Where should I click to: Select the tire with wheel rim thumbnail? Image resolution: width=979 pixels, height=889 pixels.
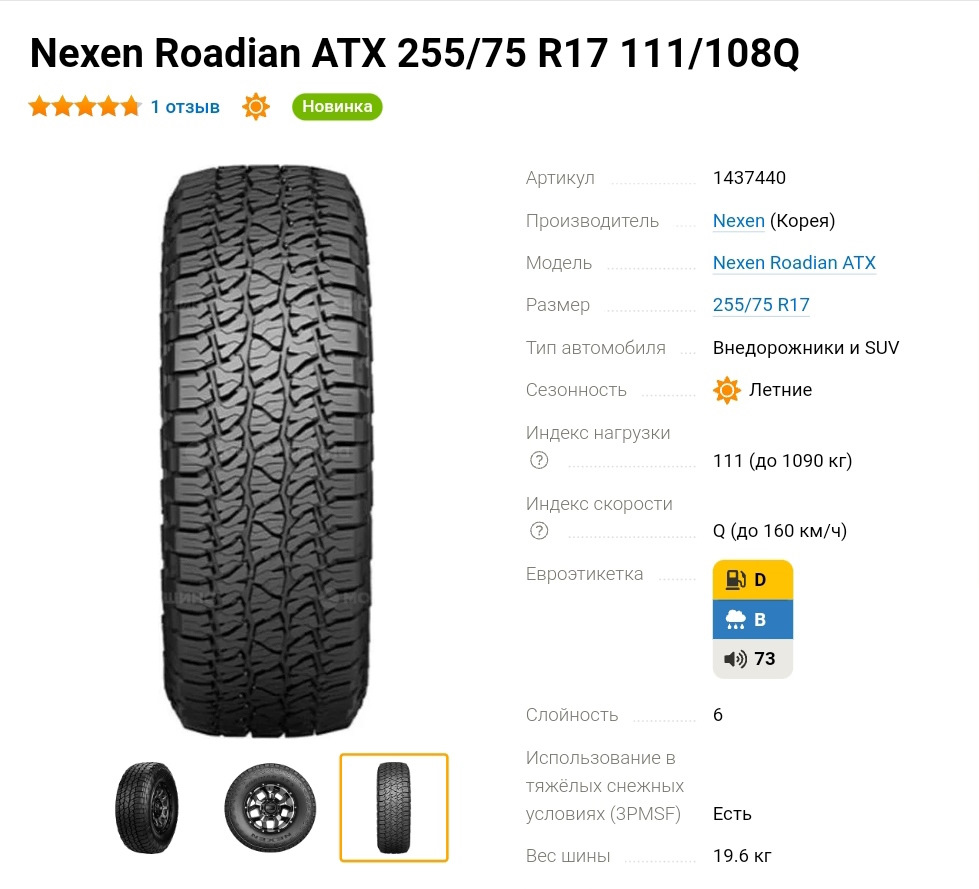(270, 807)
